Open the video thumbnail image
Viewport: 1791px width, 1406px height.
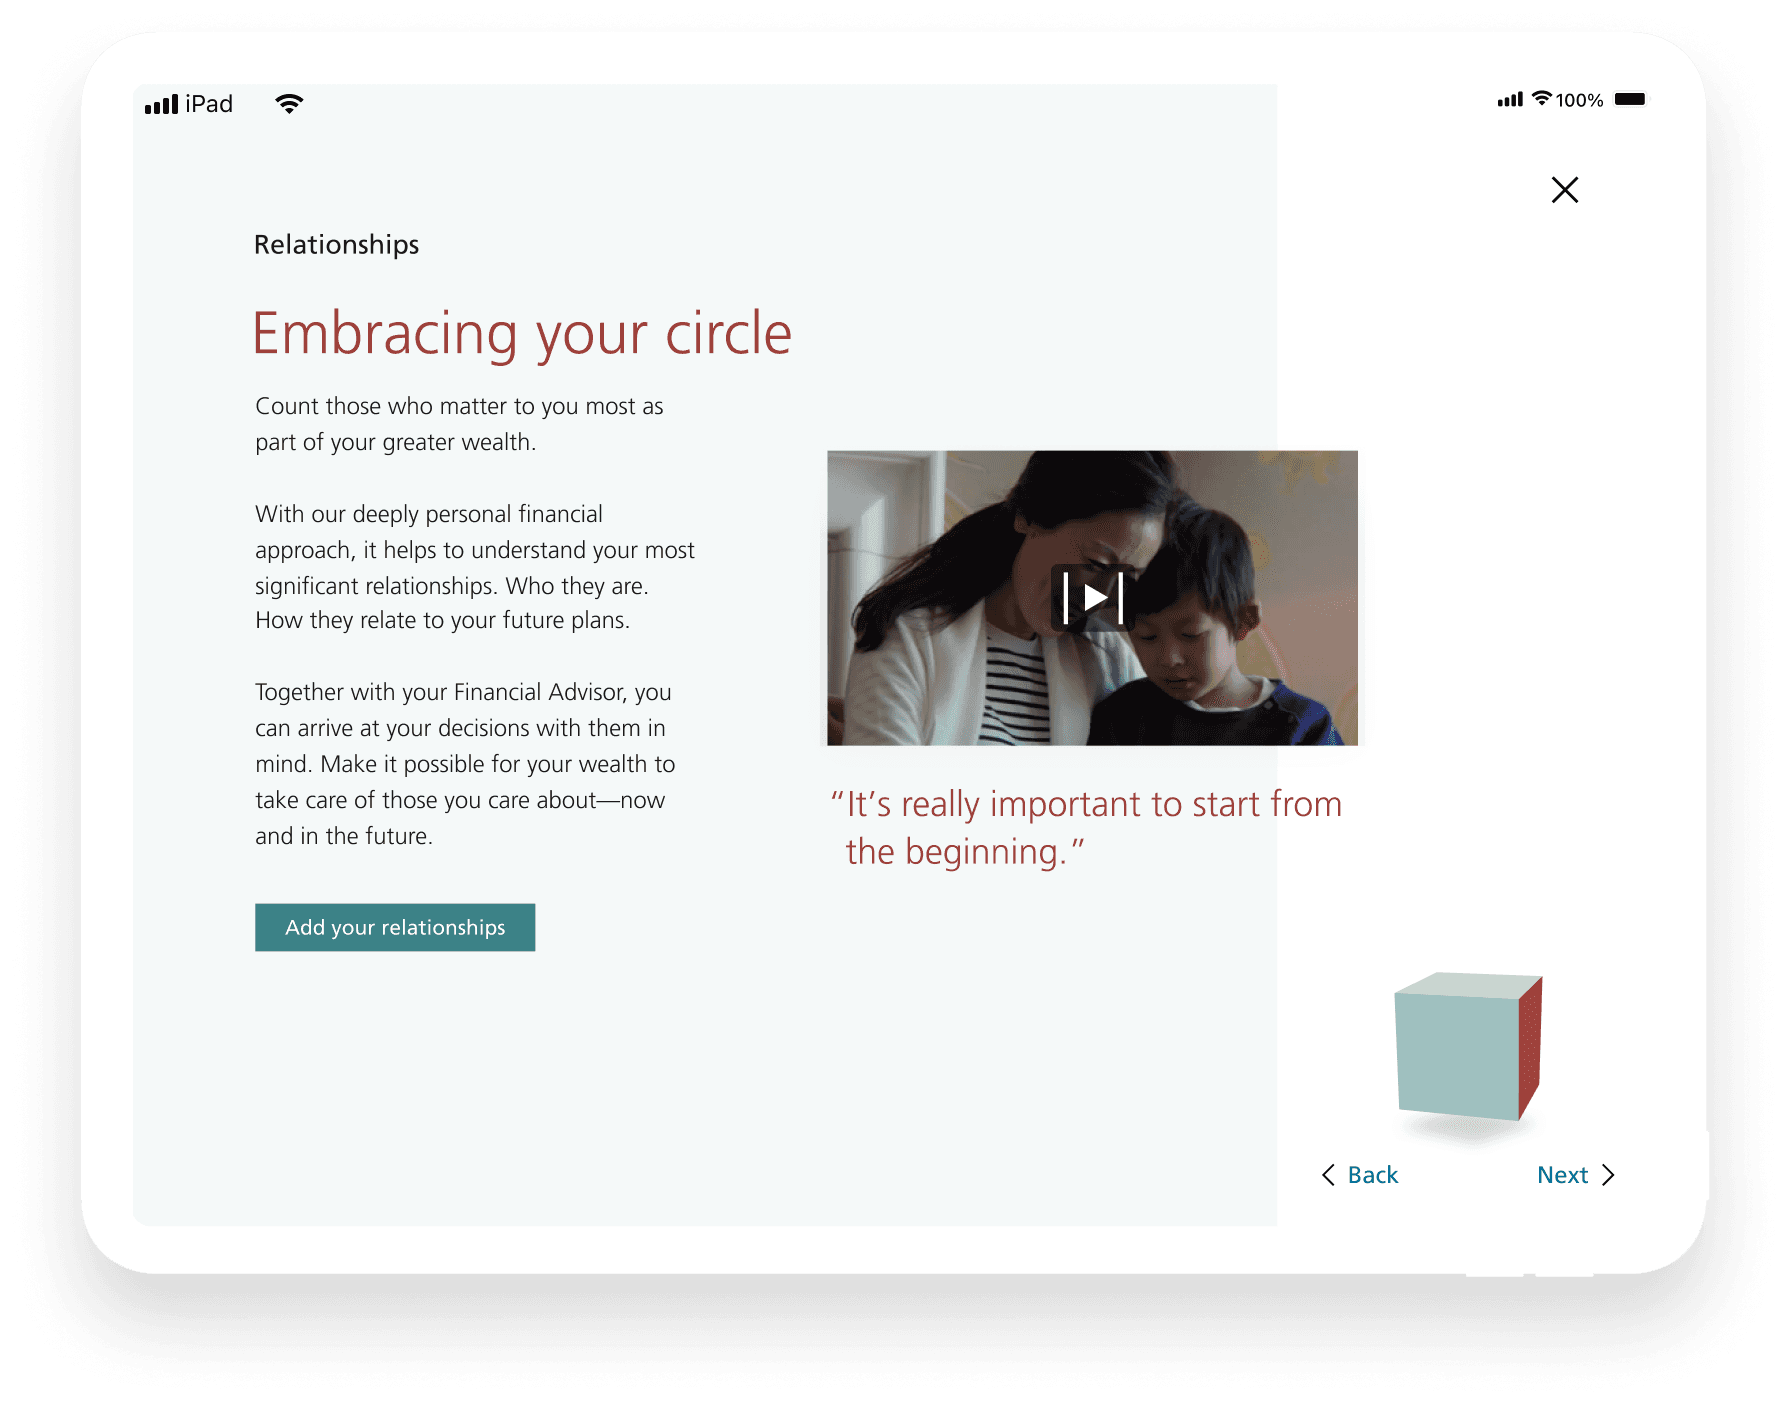tap(1092, 598)
